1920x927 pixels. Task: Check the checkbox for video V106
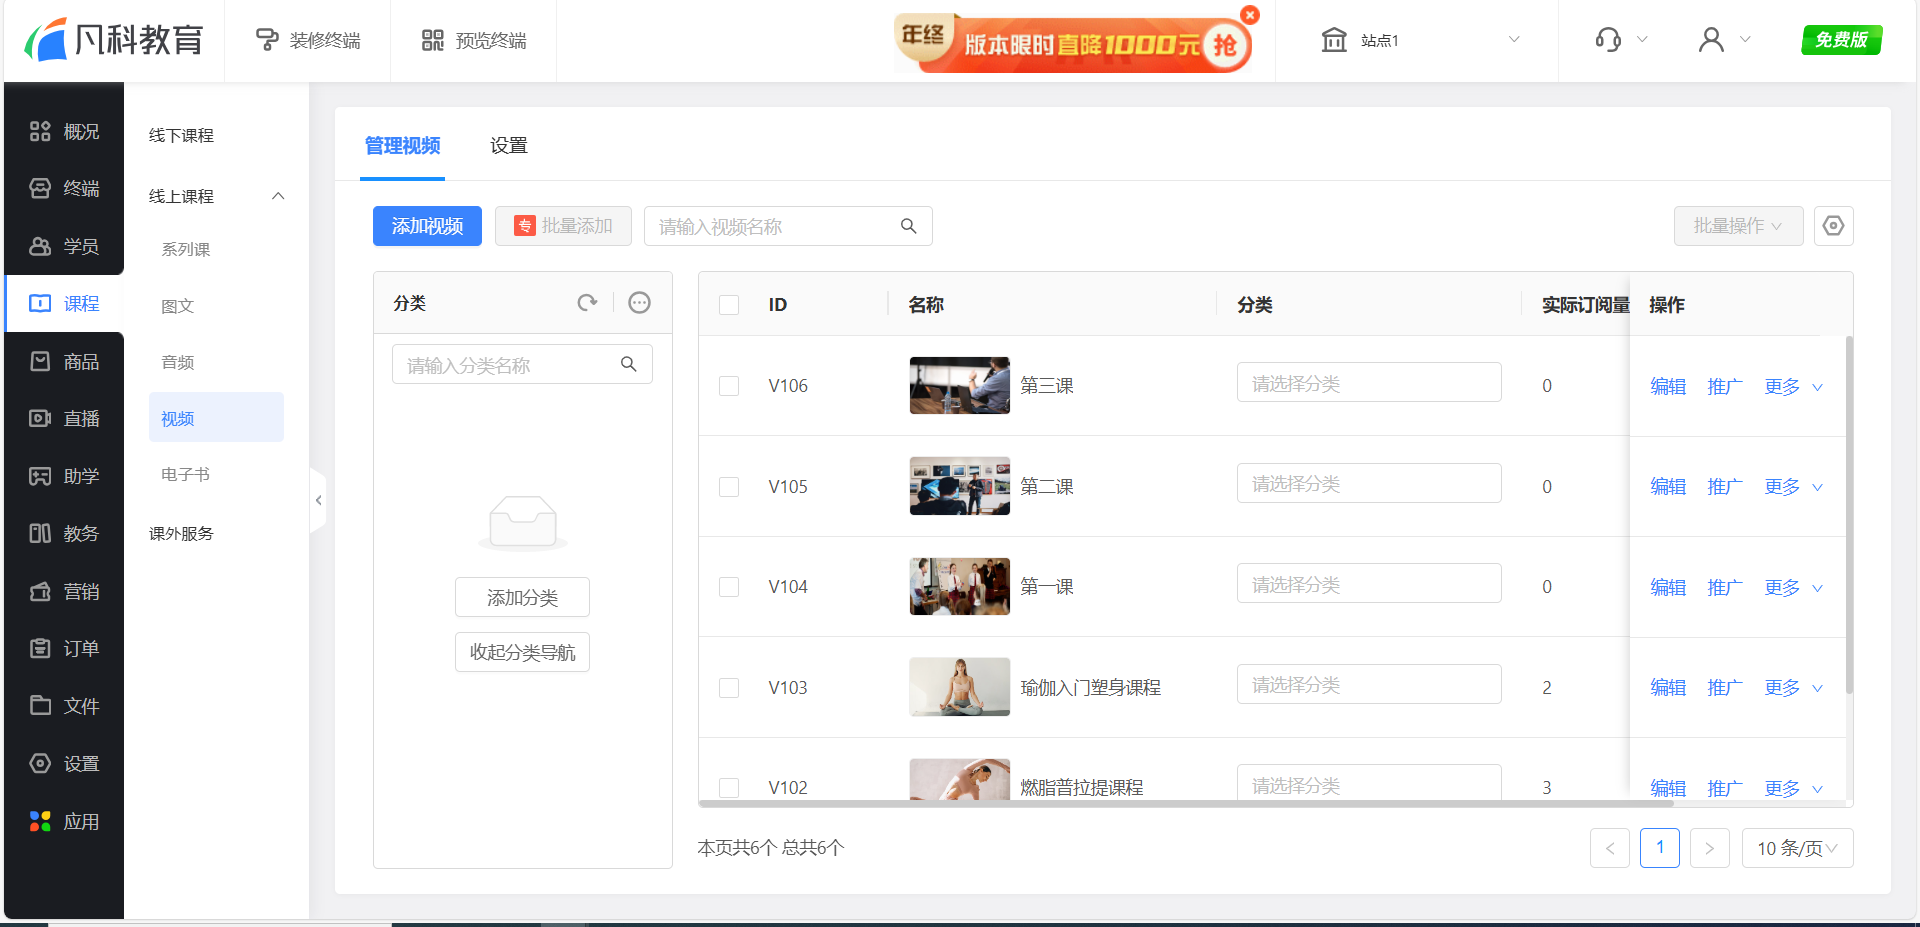pos(728,386)
